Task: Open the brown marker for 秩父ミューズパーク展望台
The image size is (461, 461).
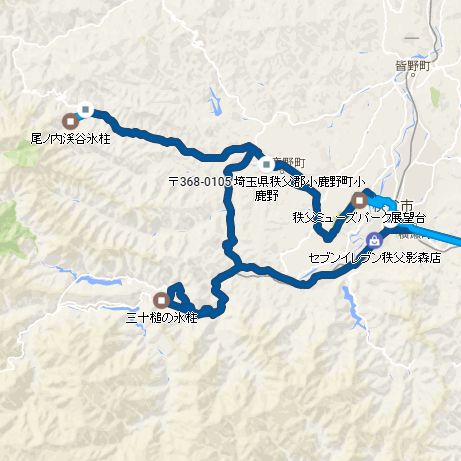Action: (x=359, y=201)
